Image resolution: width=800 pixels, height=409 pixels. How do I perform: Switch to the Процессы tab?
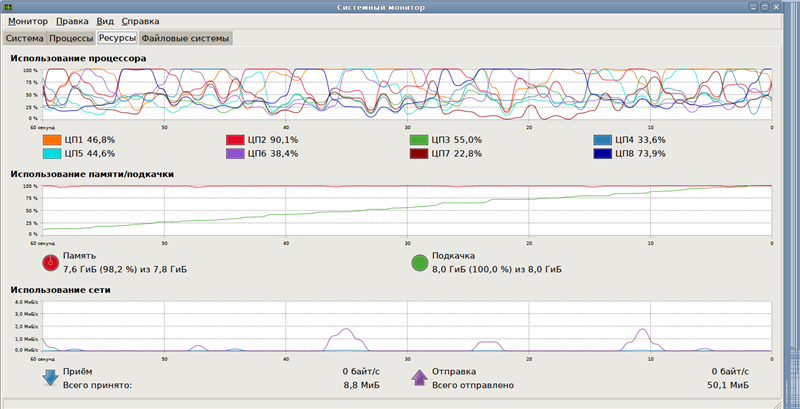[x=71, y=39]
